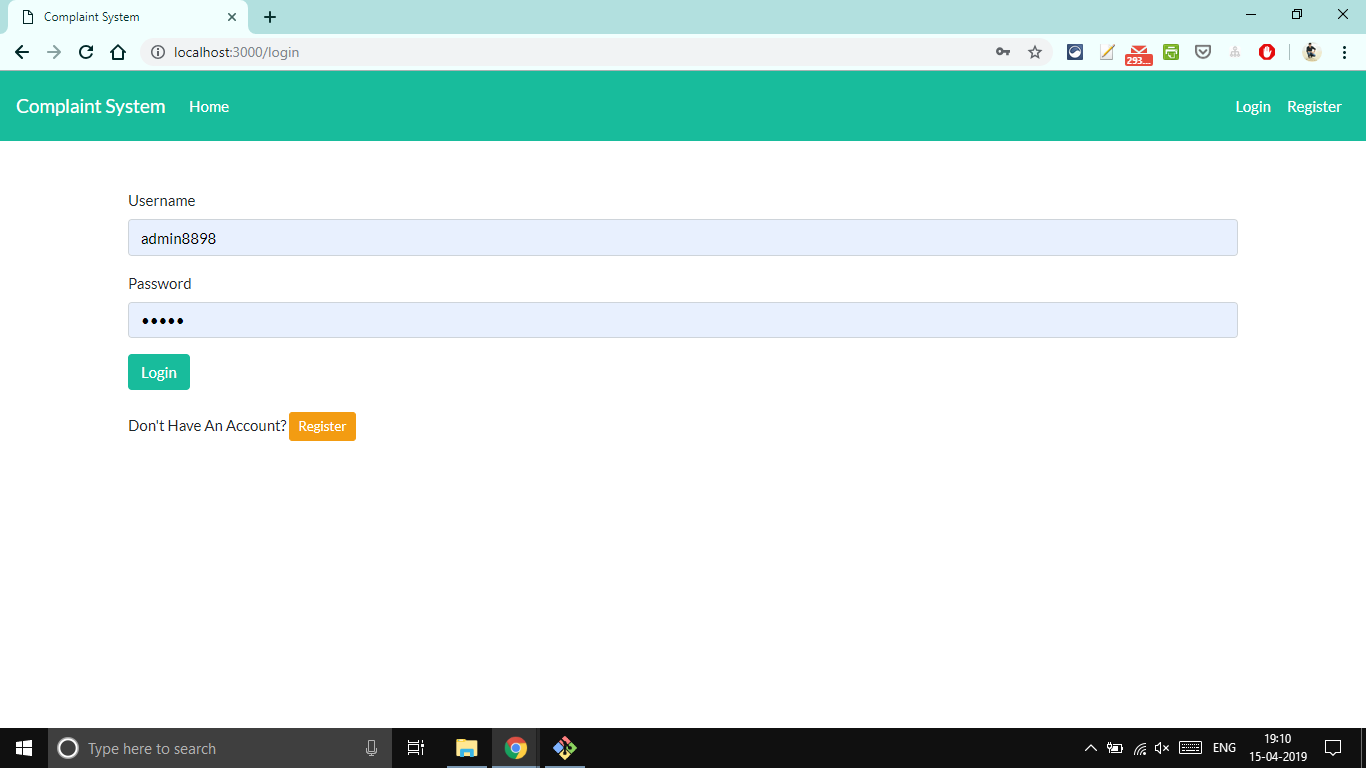Focus the Password input field
Viewport: 1366px width, 768px height.
tap(683, 320)
